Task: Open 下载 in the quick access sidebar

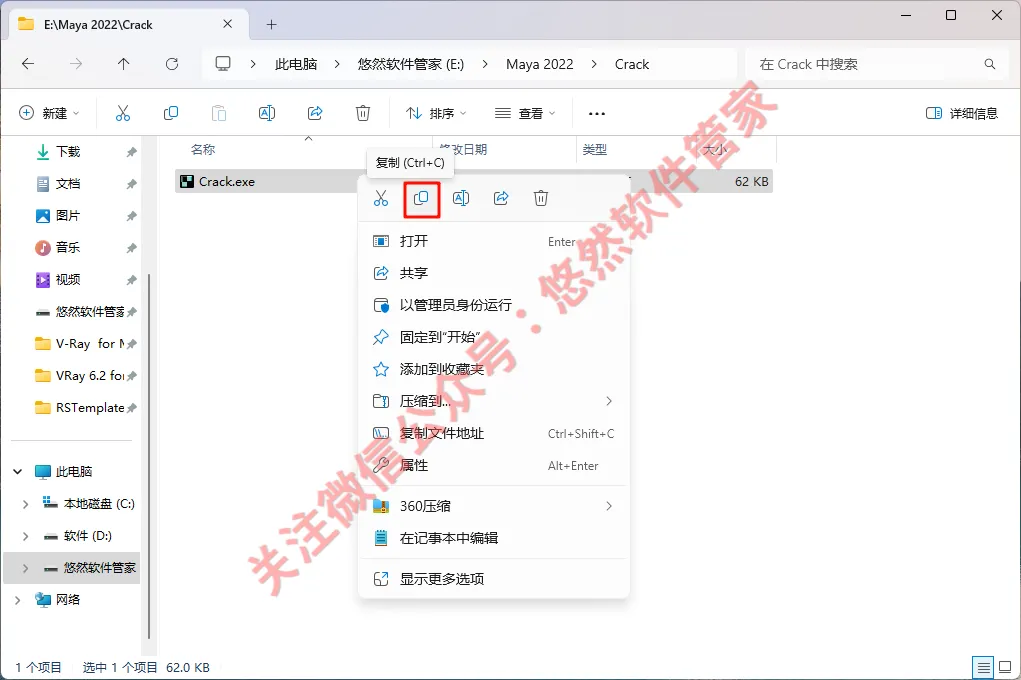Action: tap(68, 152)
